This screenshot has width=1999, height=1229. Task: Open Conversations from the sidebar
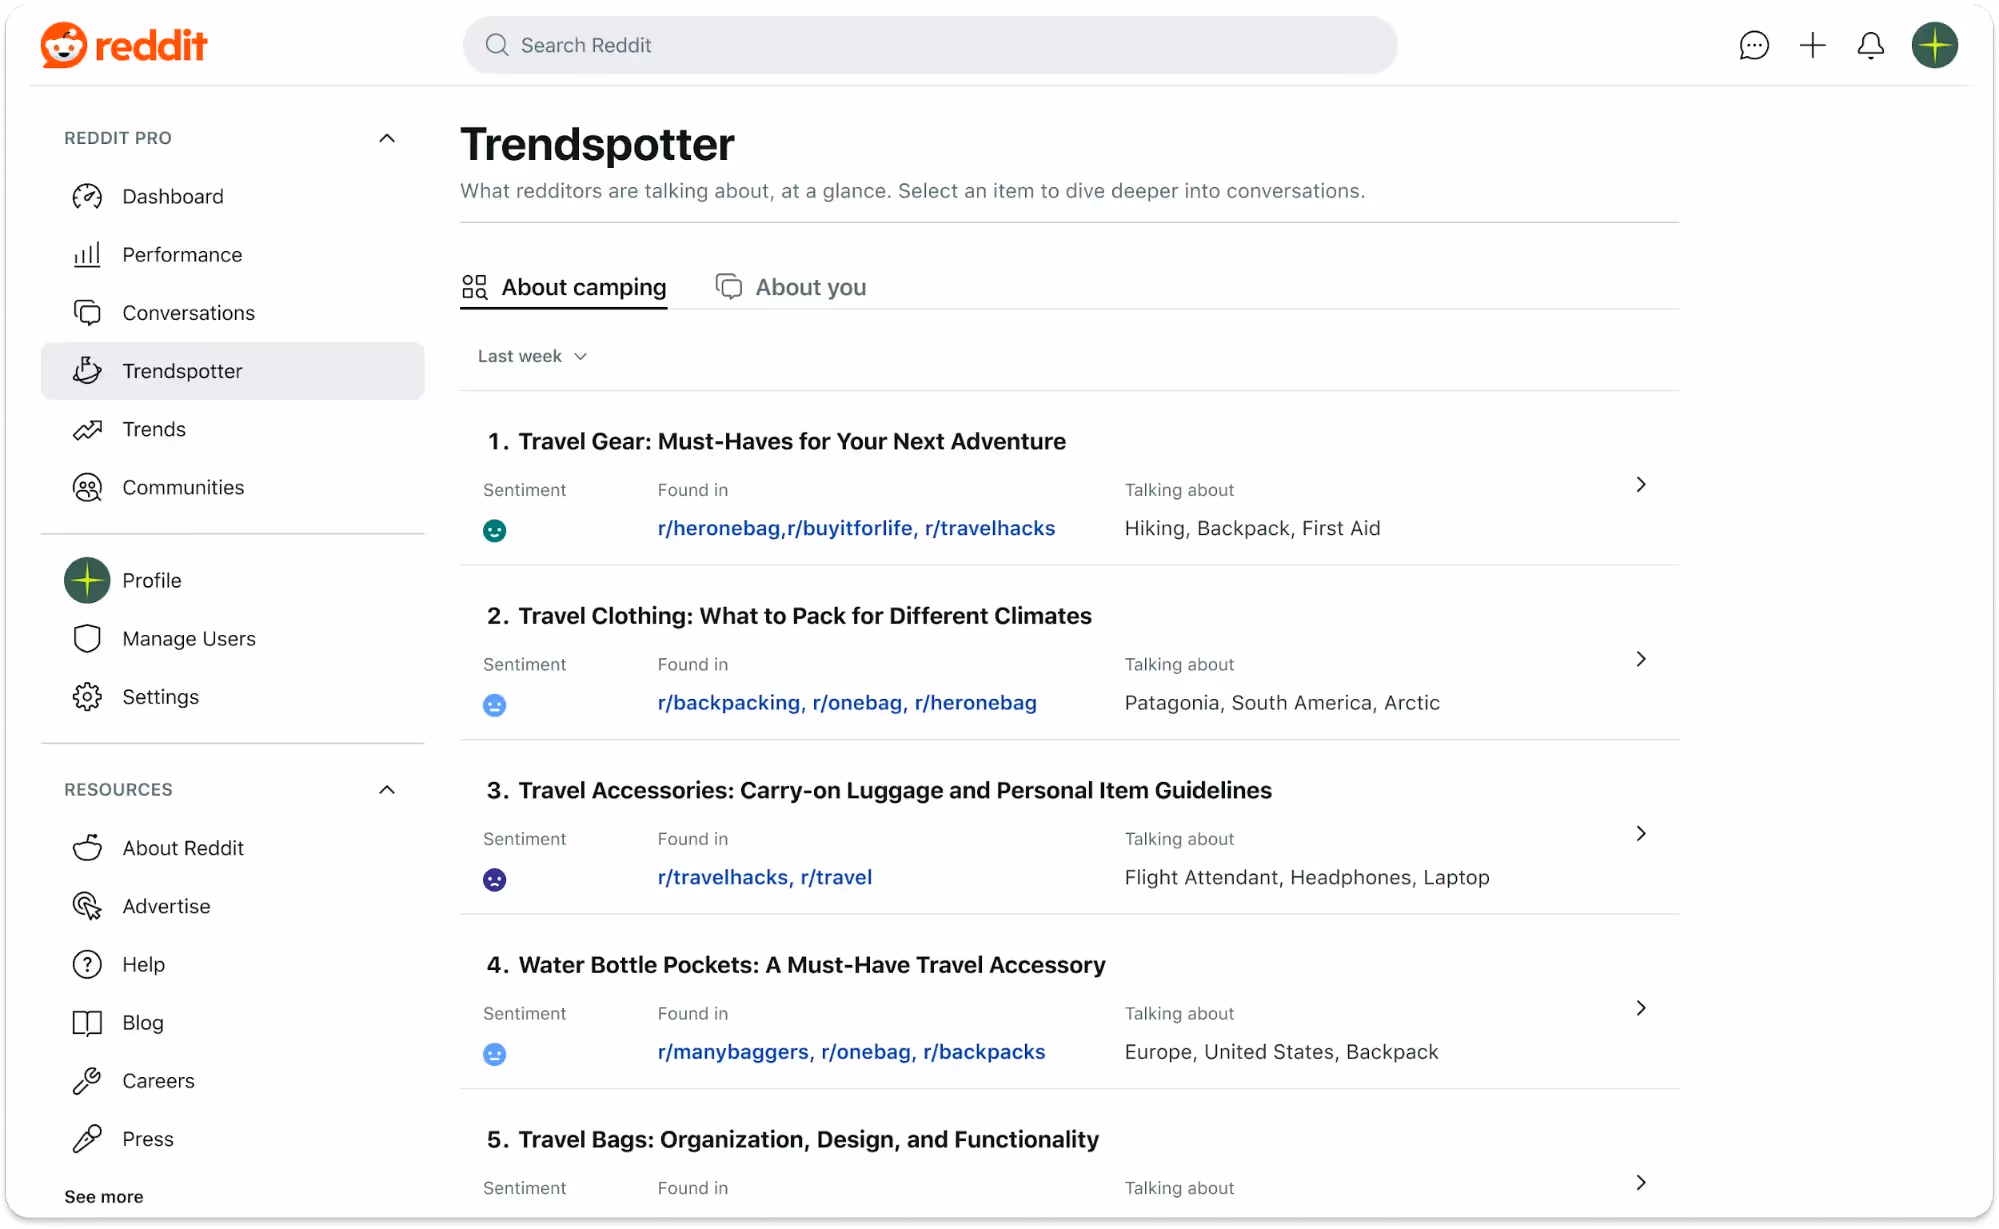[188, 312]
